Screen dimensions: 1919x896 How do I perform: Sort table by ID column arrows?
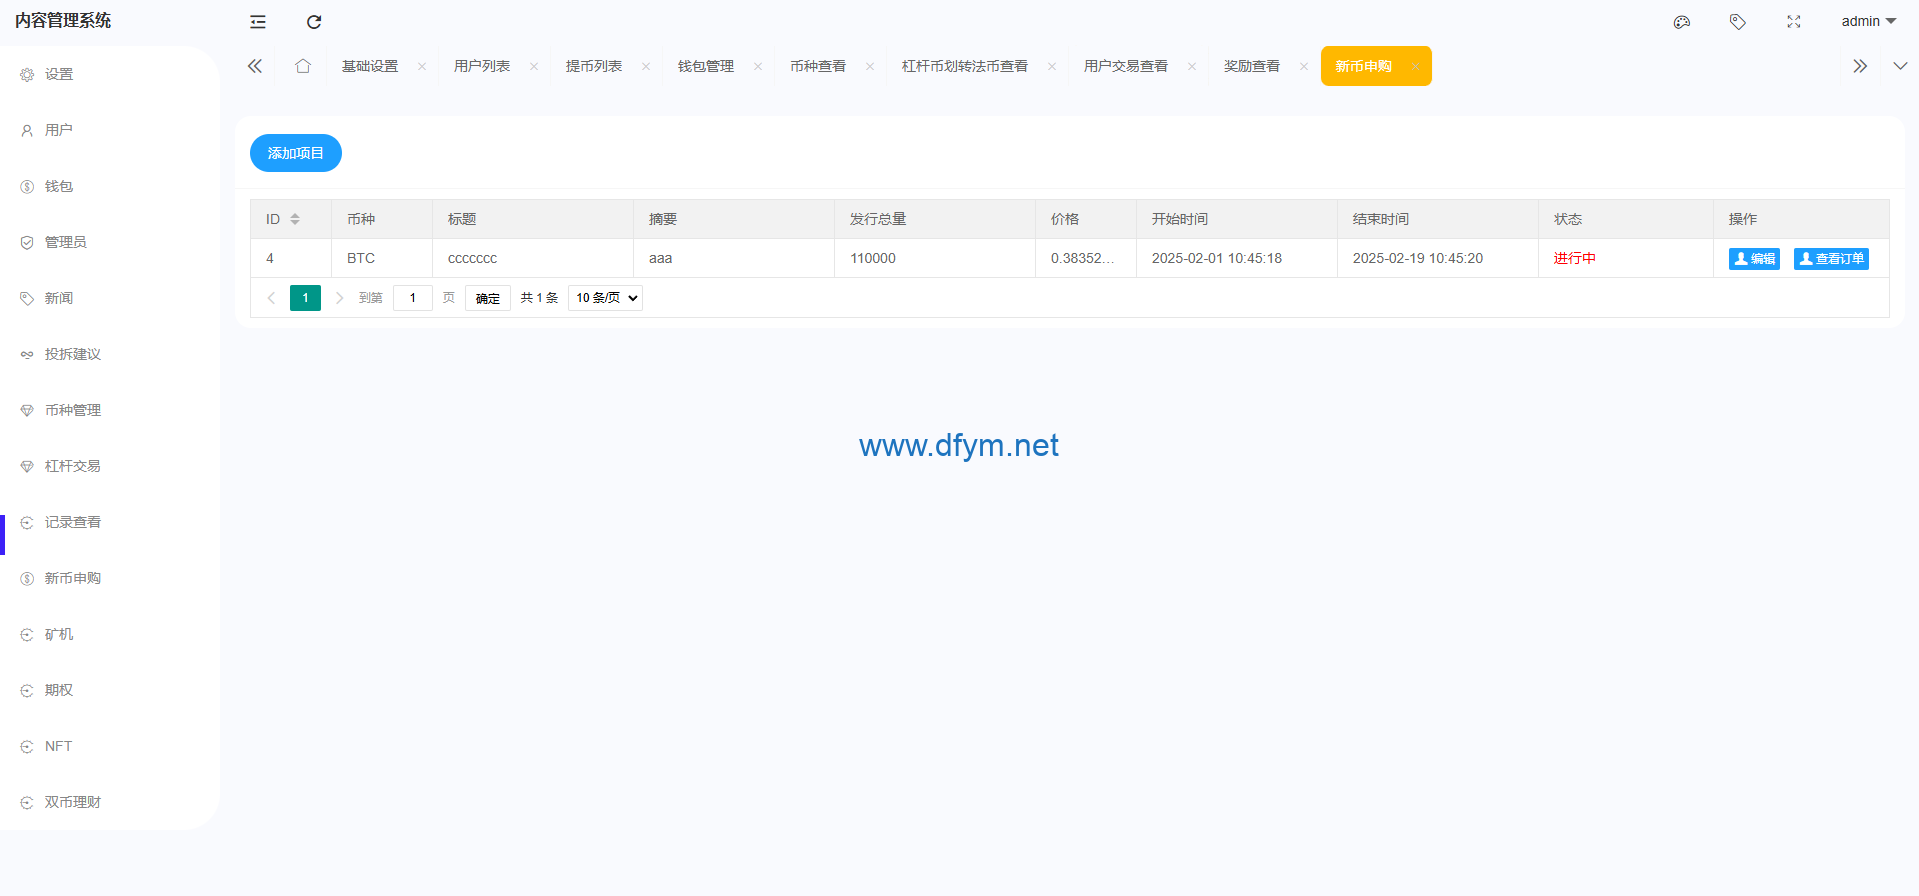click(x=295, y=219)
